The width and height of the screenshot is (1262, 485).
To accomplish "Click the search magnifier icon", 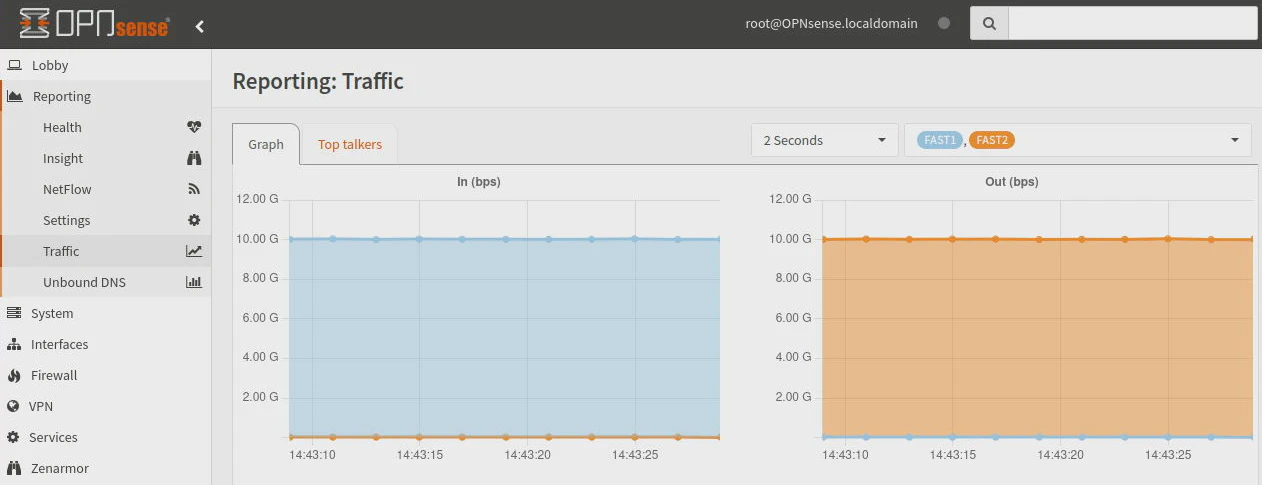I will (989, 24).
